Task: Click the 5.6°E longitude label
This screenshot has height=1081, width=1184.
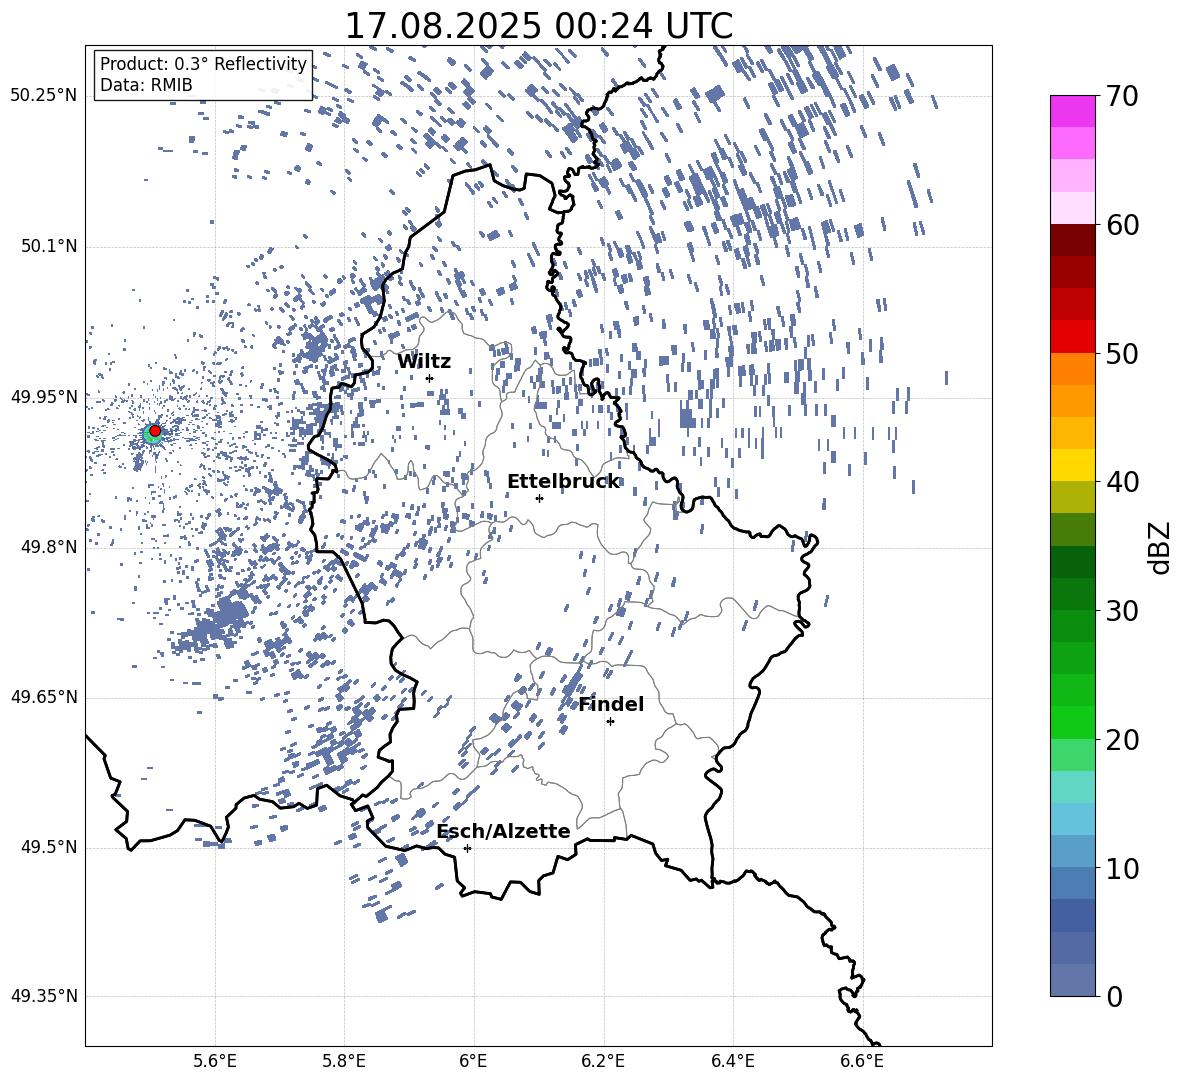Action: click(215, 1061)
